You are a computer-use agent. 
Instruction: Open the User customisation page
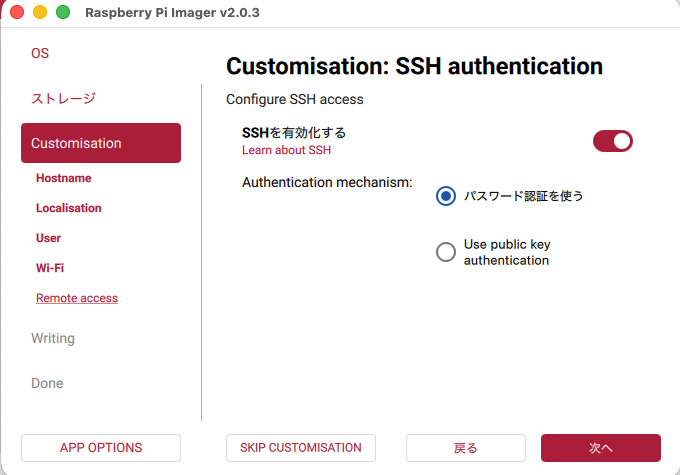(48, 238)
